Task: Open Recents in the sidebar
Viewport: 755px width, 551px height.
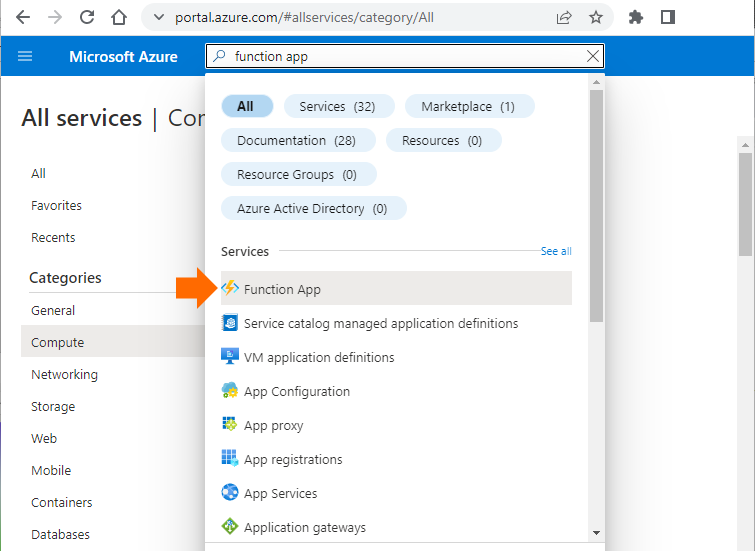Action: [x=53, y=237]
